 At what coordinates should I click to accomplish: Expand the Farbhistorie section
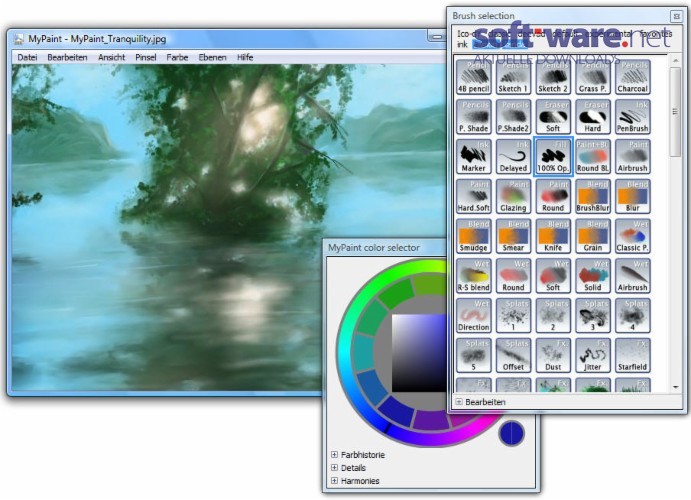334,454
